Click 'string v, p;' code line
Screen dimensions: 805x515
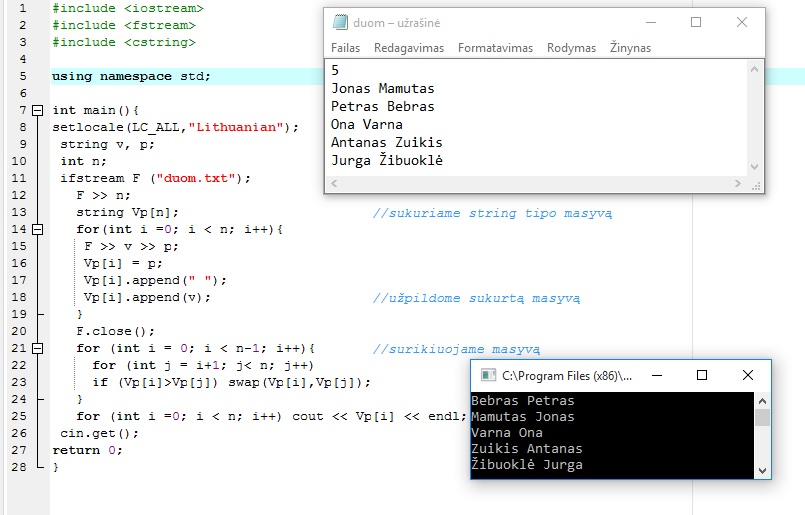point(107,144)
